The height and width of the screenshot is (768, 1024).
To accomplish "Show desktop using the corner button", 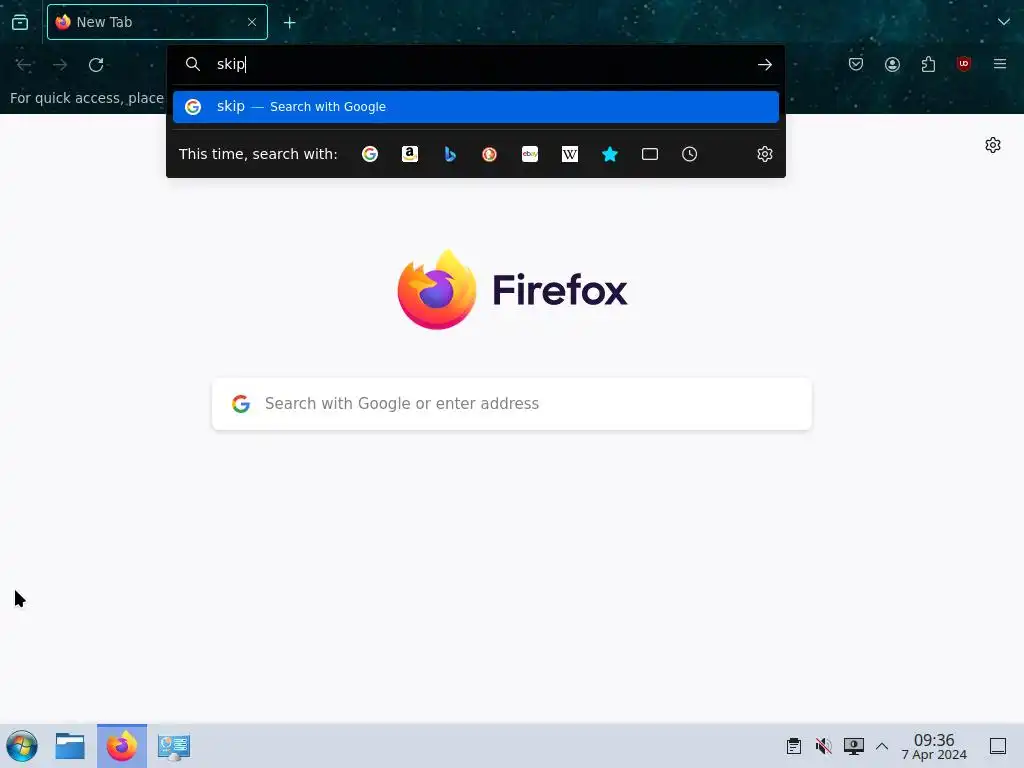I will 998,746.
